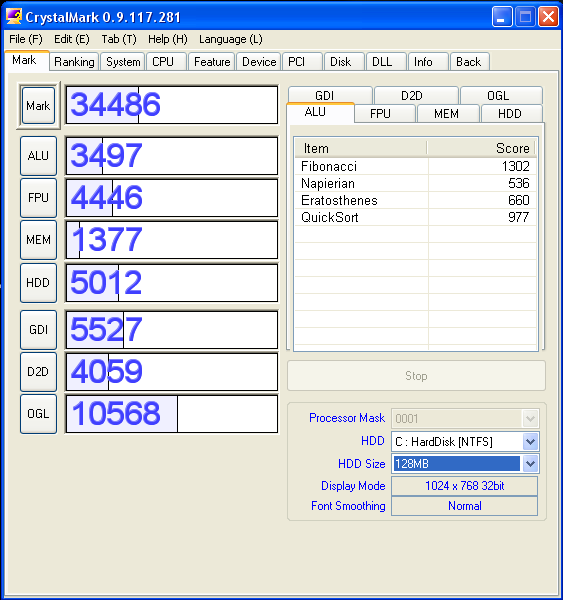
Task: Open the Tab (T) menu
Action: 119,39
